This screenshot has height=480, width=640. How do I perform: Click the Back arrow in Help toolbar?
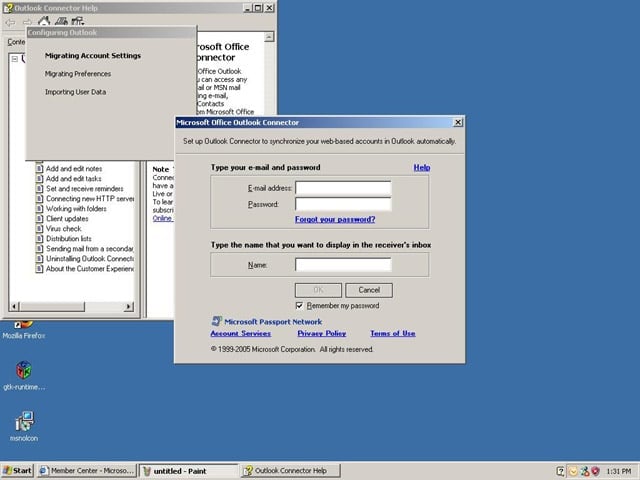(x=10, y=22)
